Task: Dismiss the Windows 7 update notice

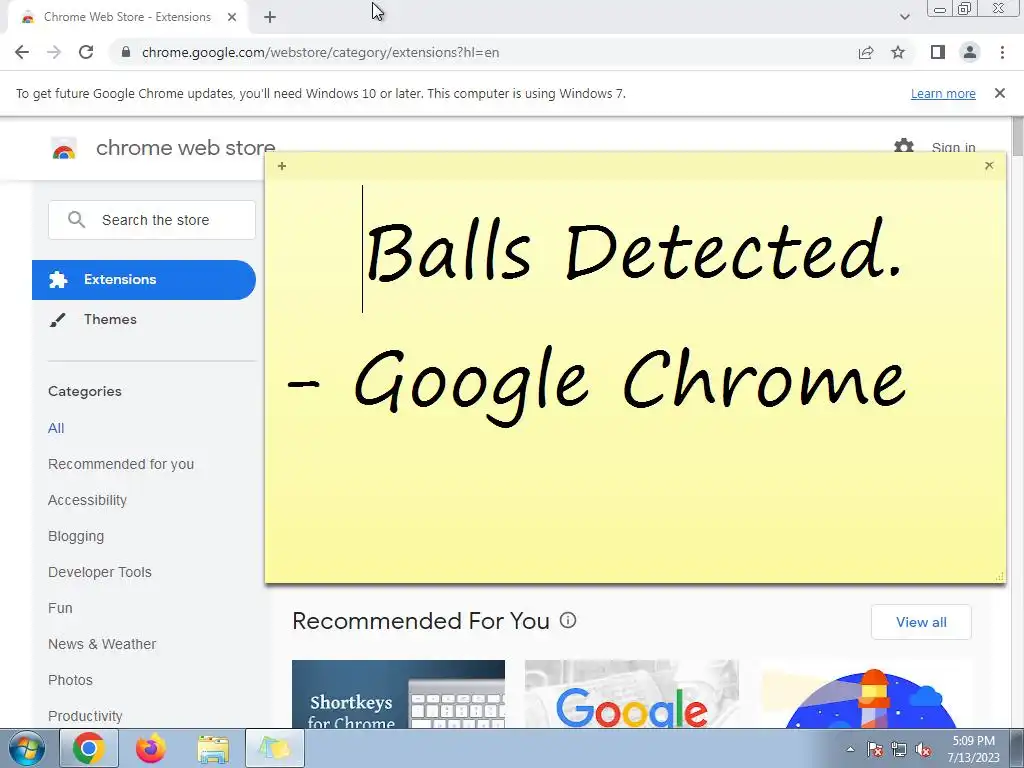Action: pos(1000,93)
